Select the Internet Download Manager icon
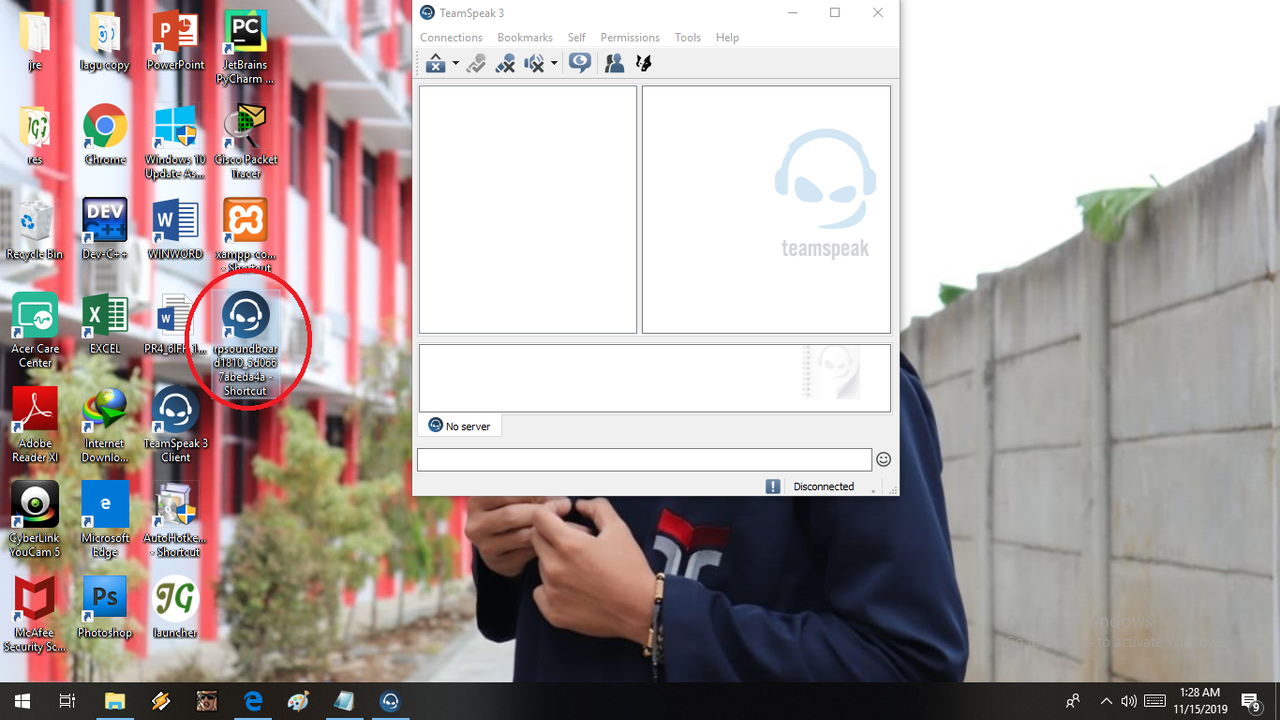Image resolution: width=1280 pixels, height=720 pixels. (105, 425)
